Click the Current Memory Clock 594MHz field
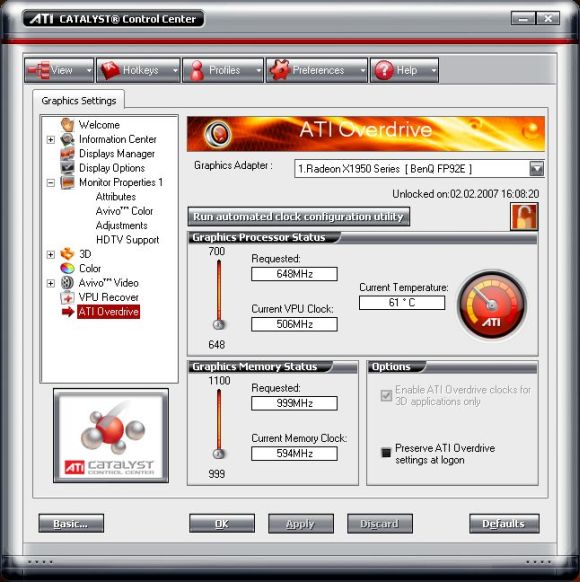 pos(294,454)
